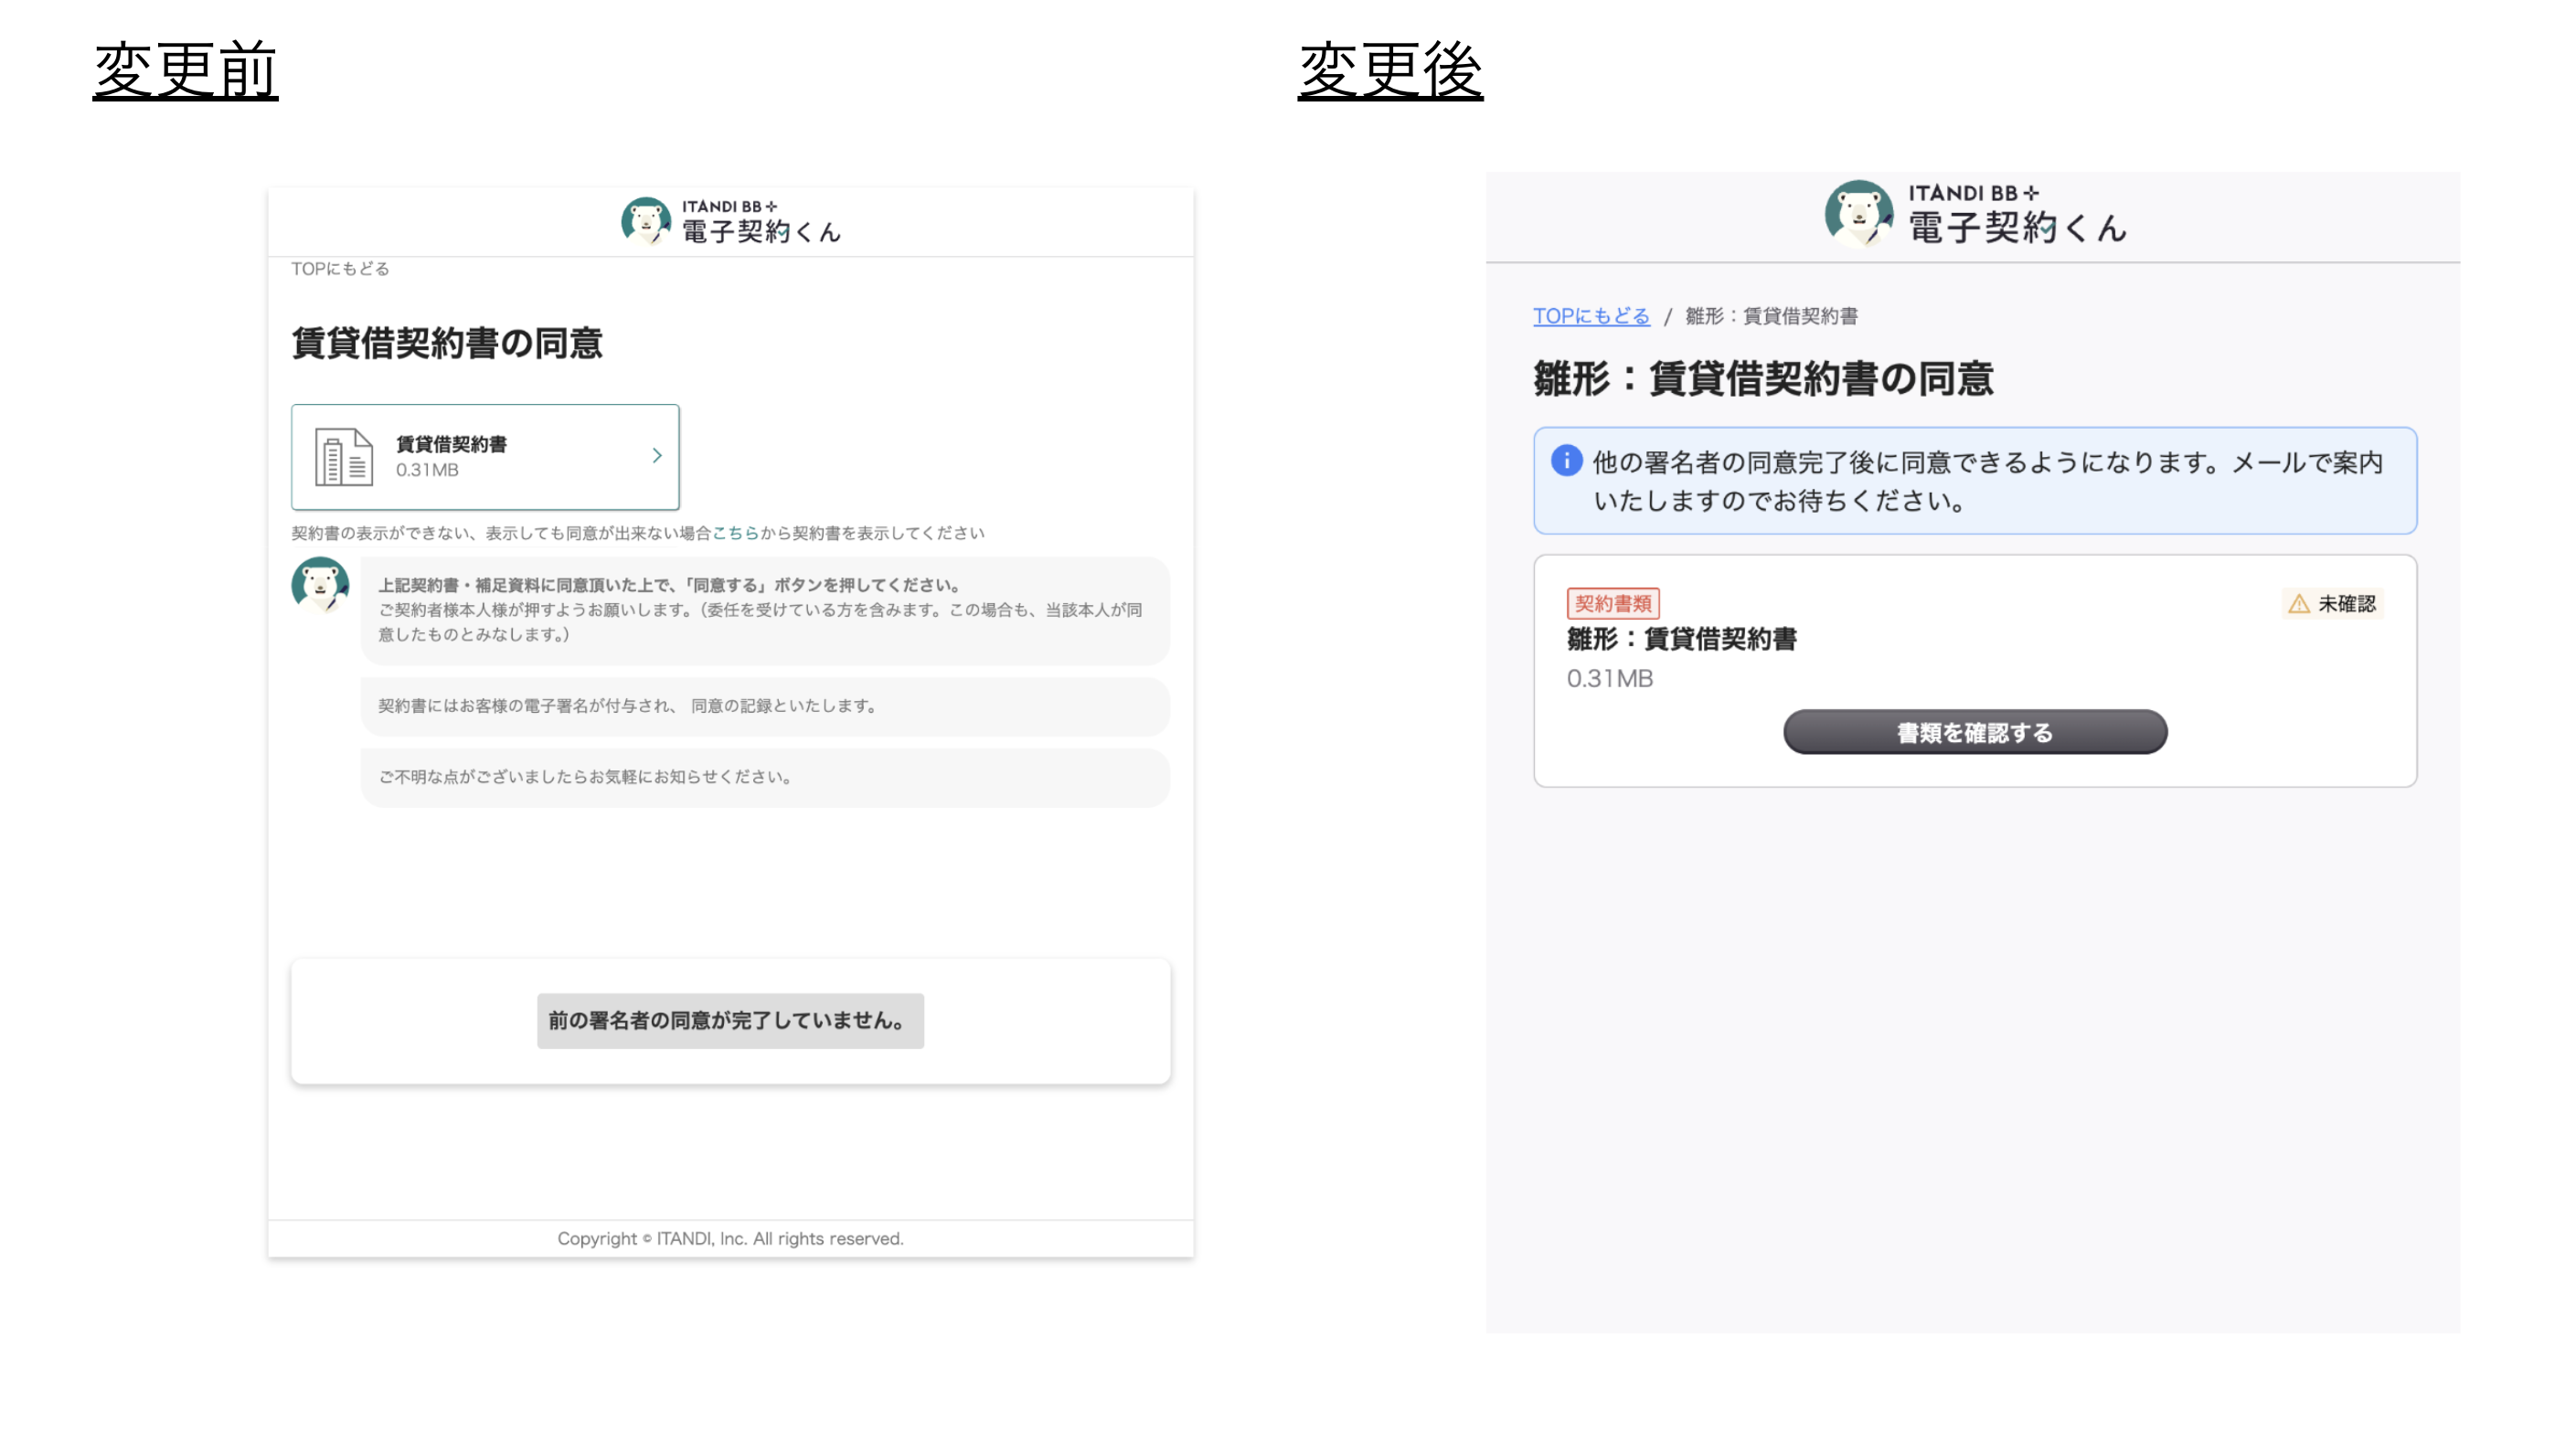The image size is (2576, 1433).
Task: Click the 雛形:賃貸借契約書 document title in the card
Action: (1682, 640)
